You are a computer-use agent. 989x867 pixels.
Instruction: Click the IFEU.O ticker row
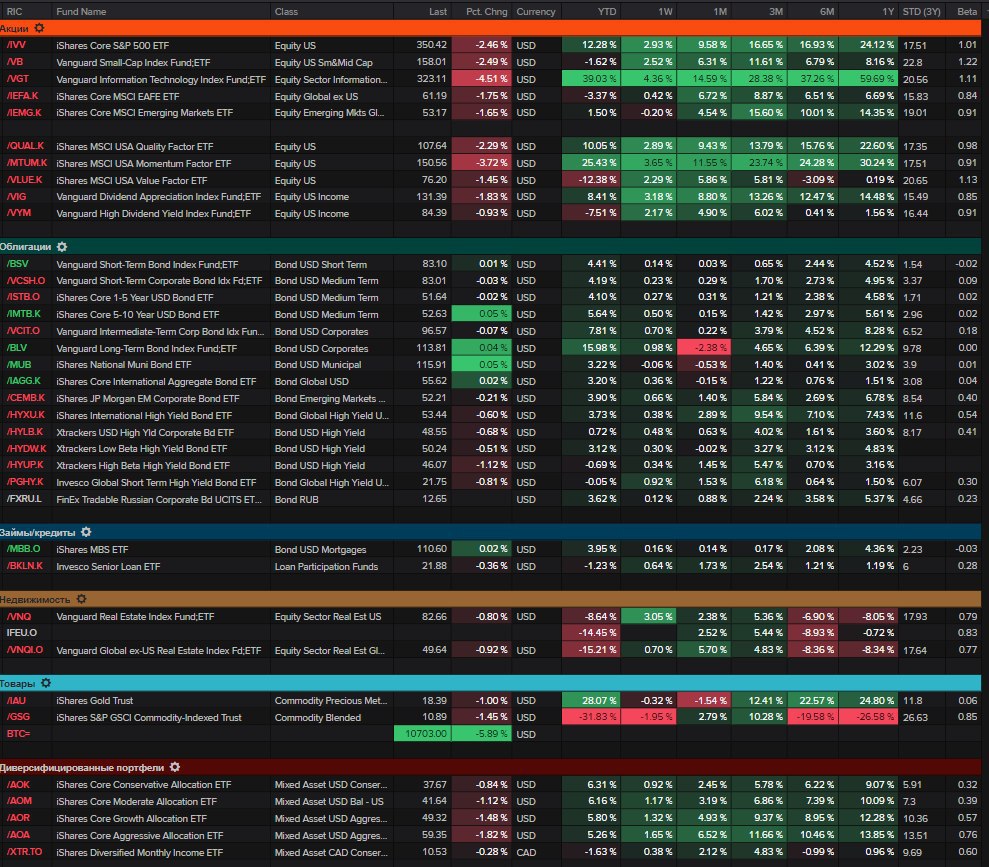click(x=21, y=632)
